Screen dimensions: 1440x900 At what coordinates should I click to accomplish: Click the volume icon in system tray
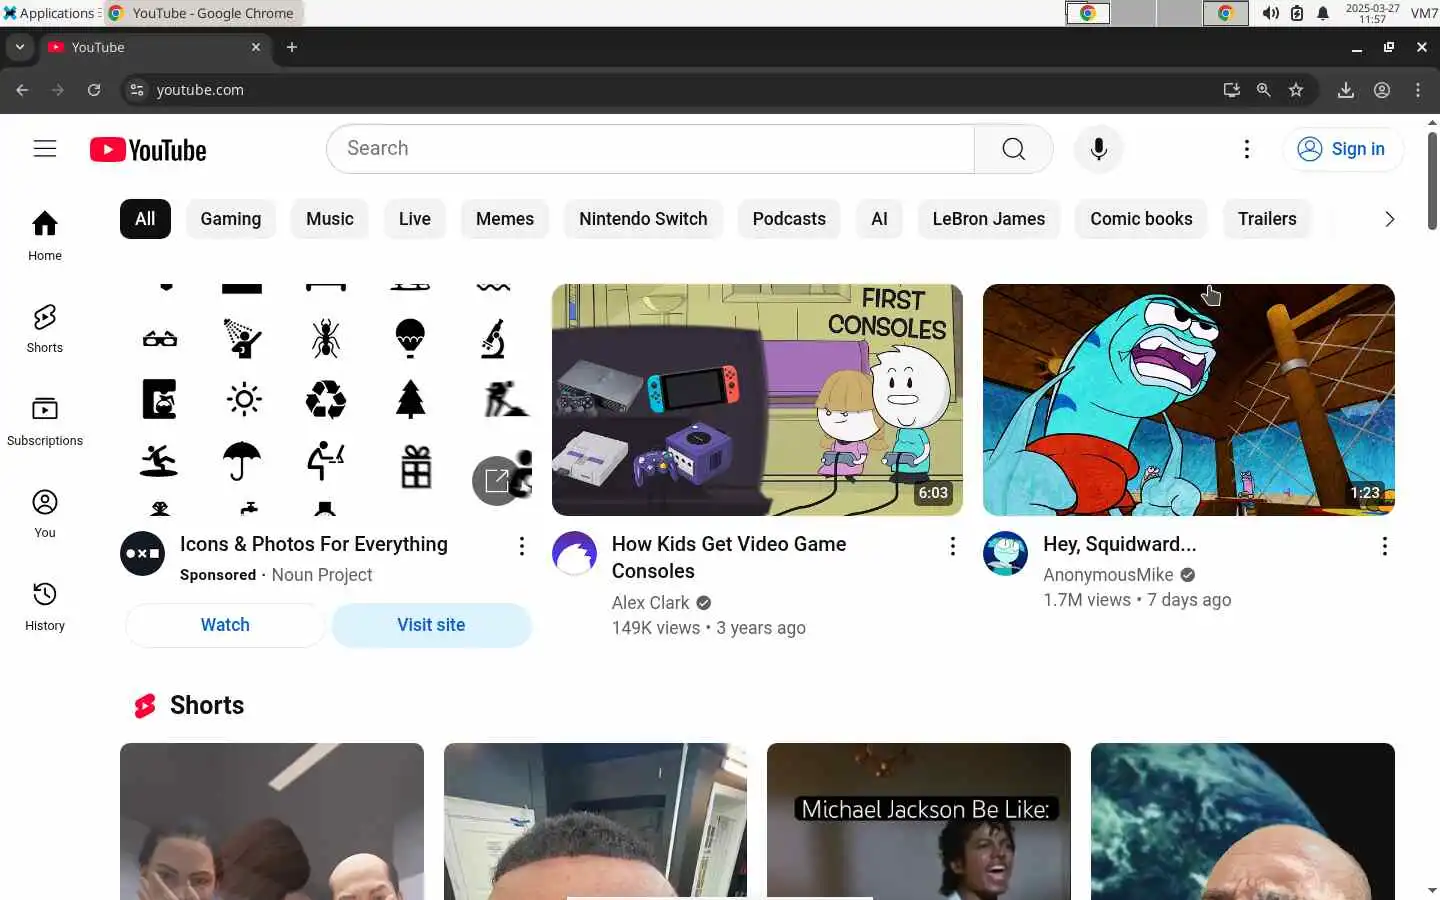[1270, 13]
